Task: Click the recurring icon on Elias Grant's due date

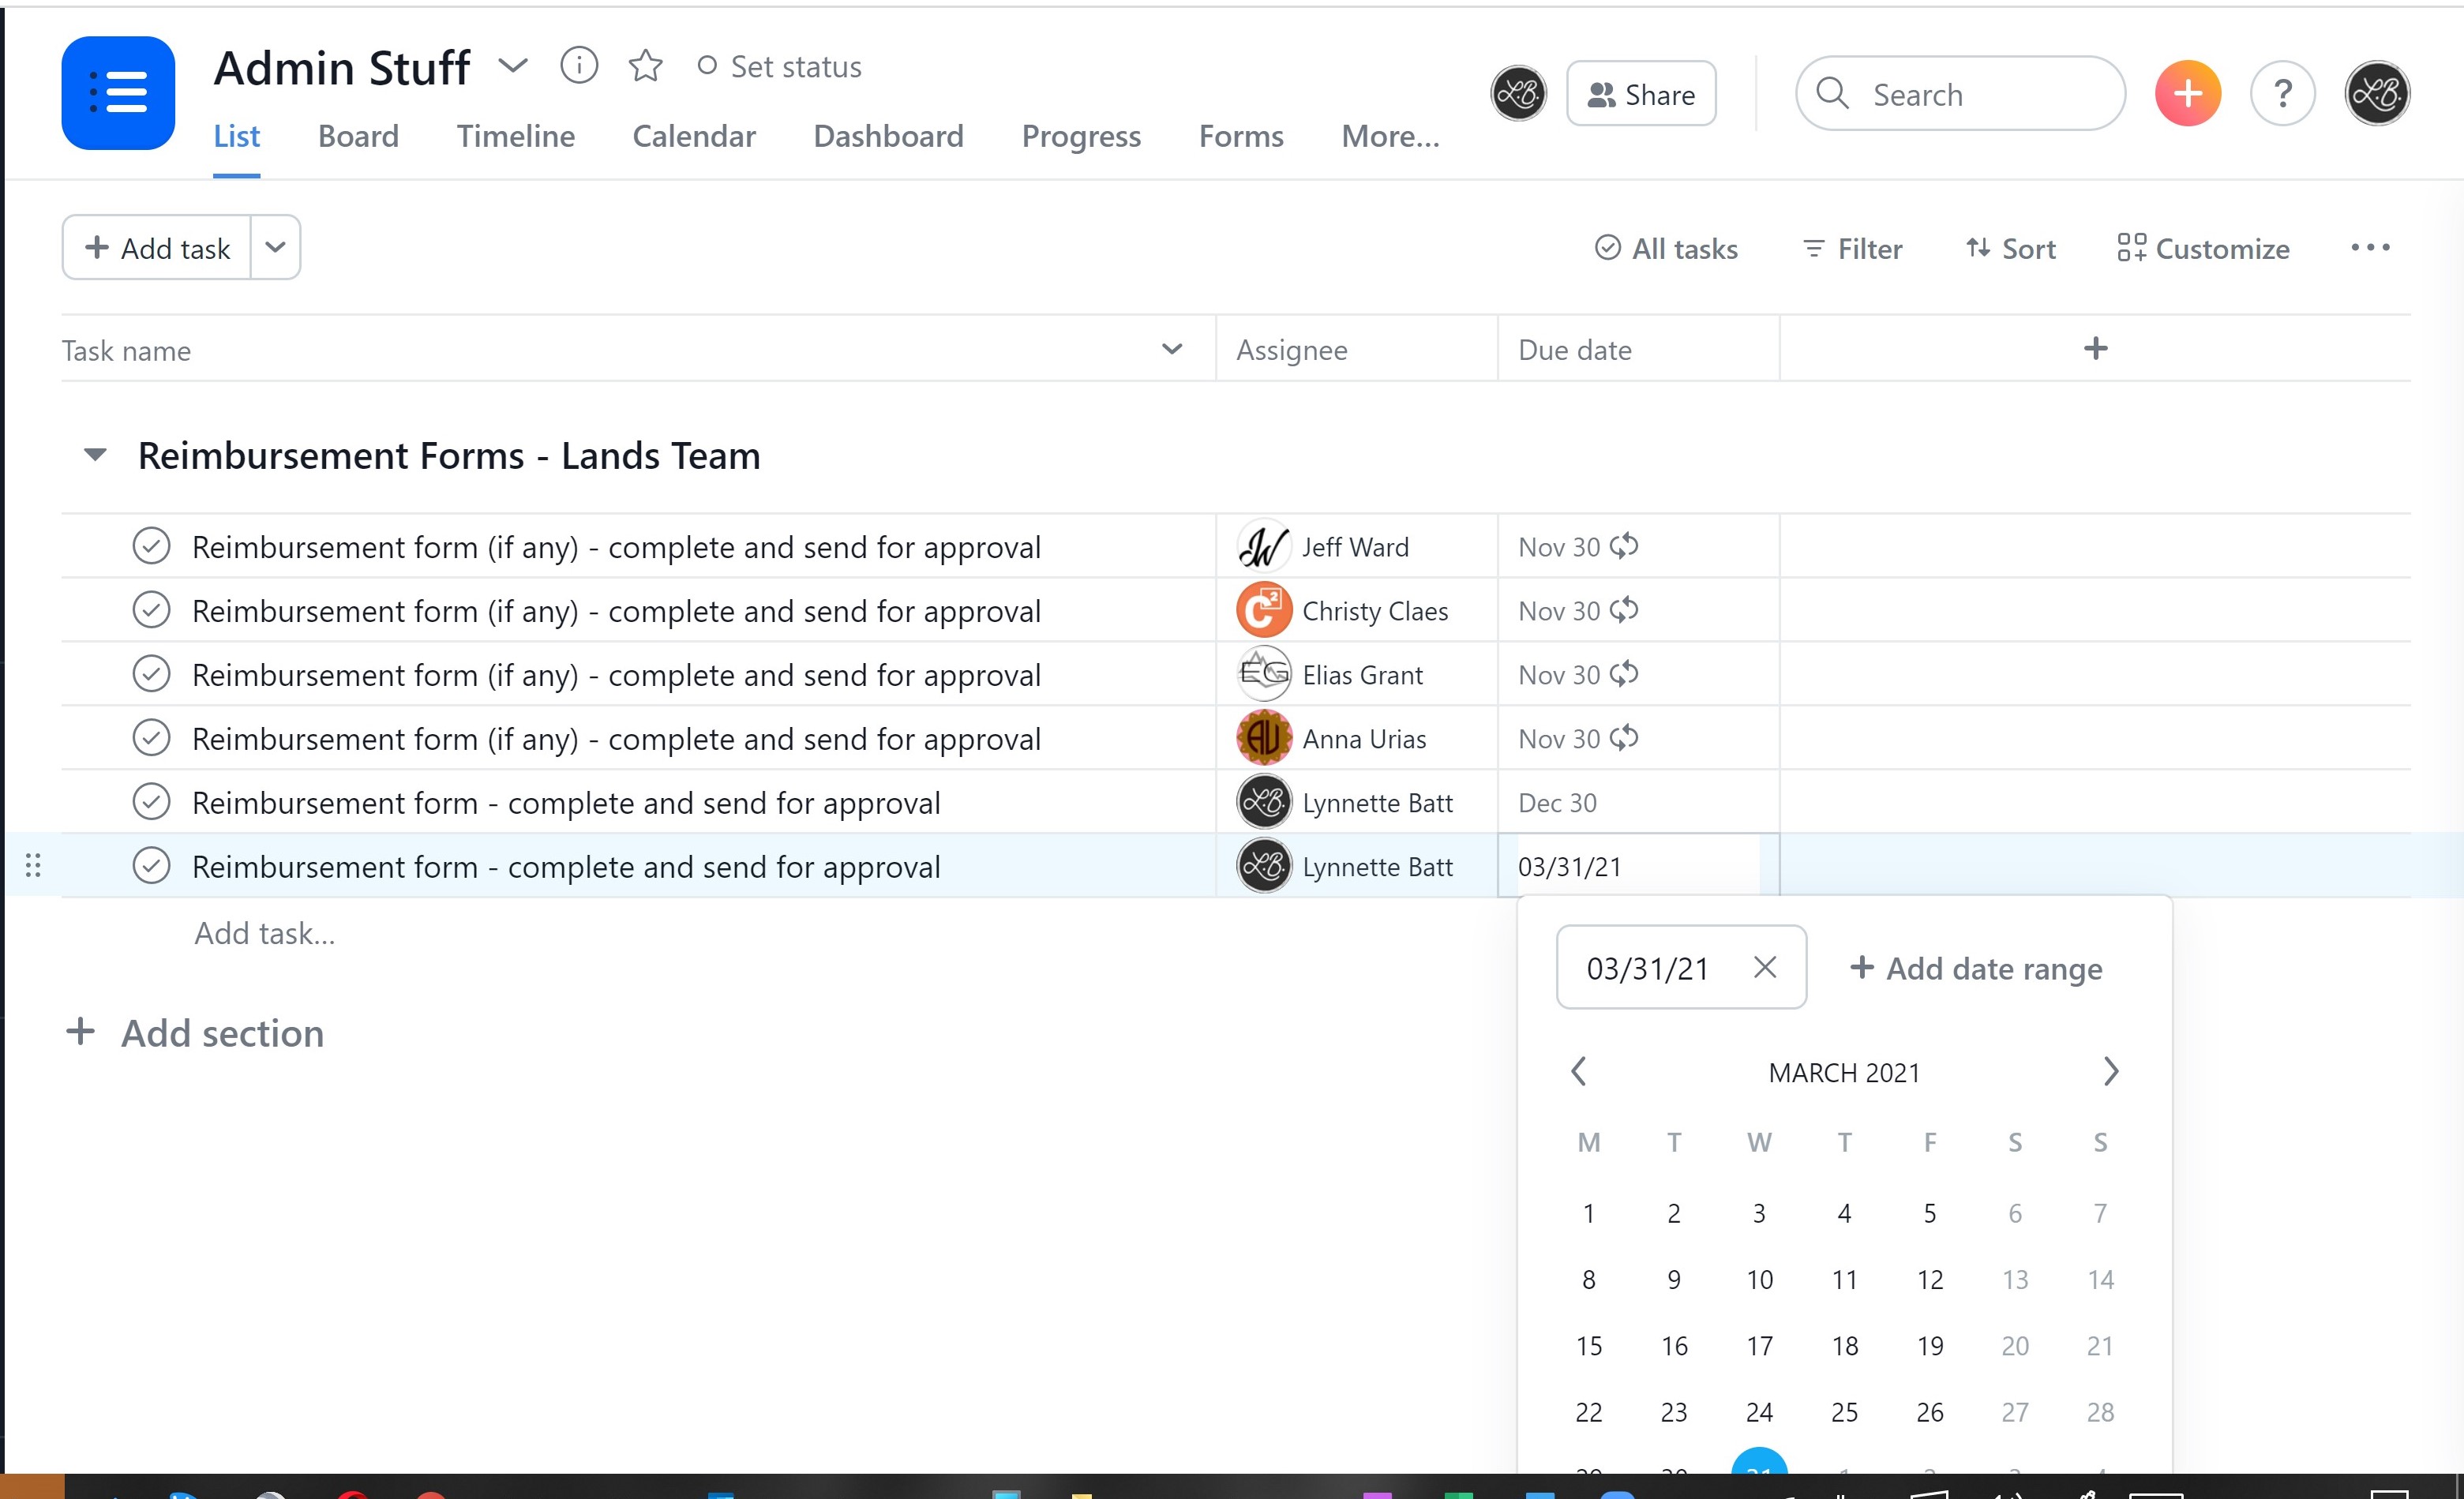Action: tap(1624, 674)
